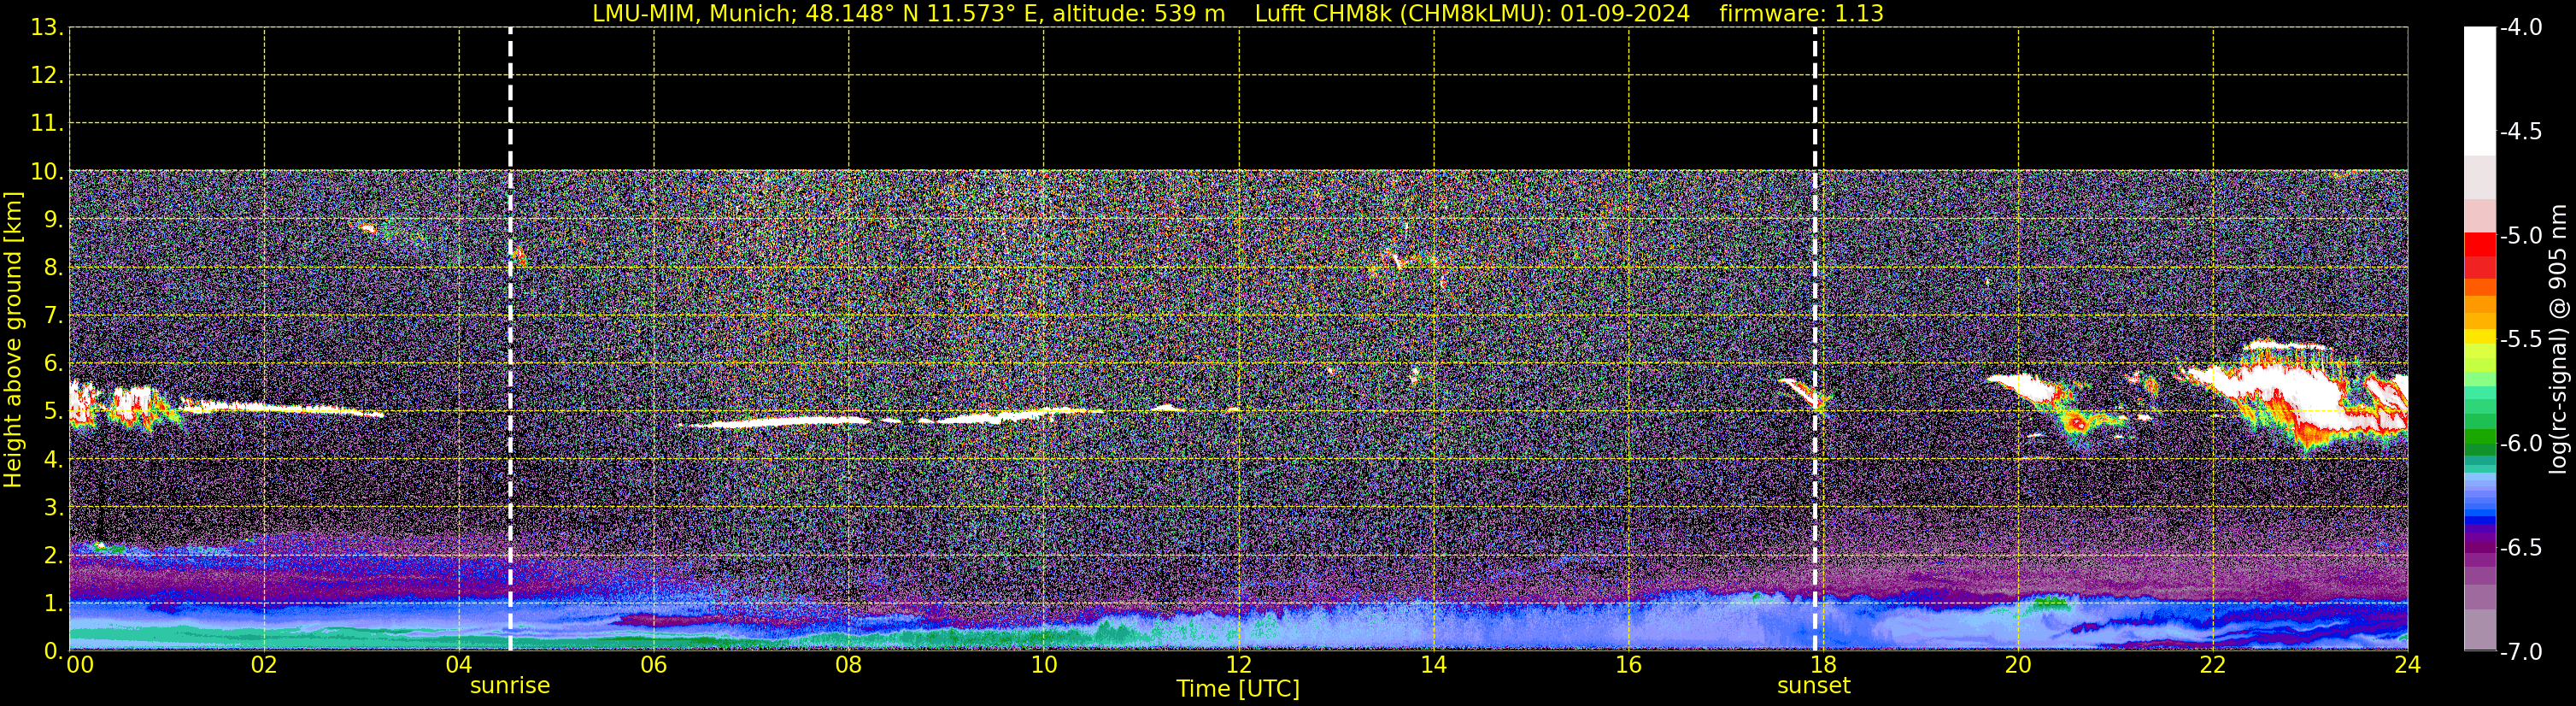Pick the dark purple band of the colorbar
Screen dimensions: 2576x706
(x=2479, y=545)
